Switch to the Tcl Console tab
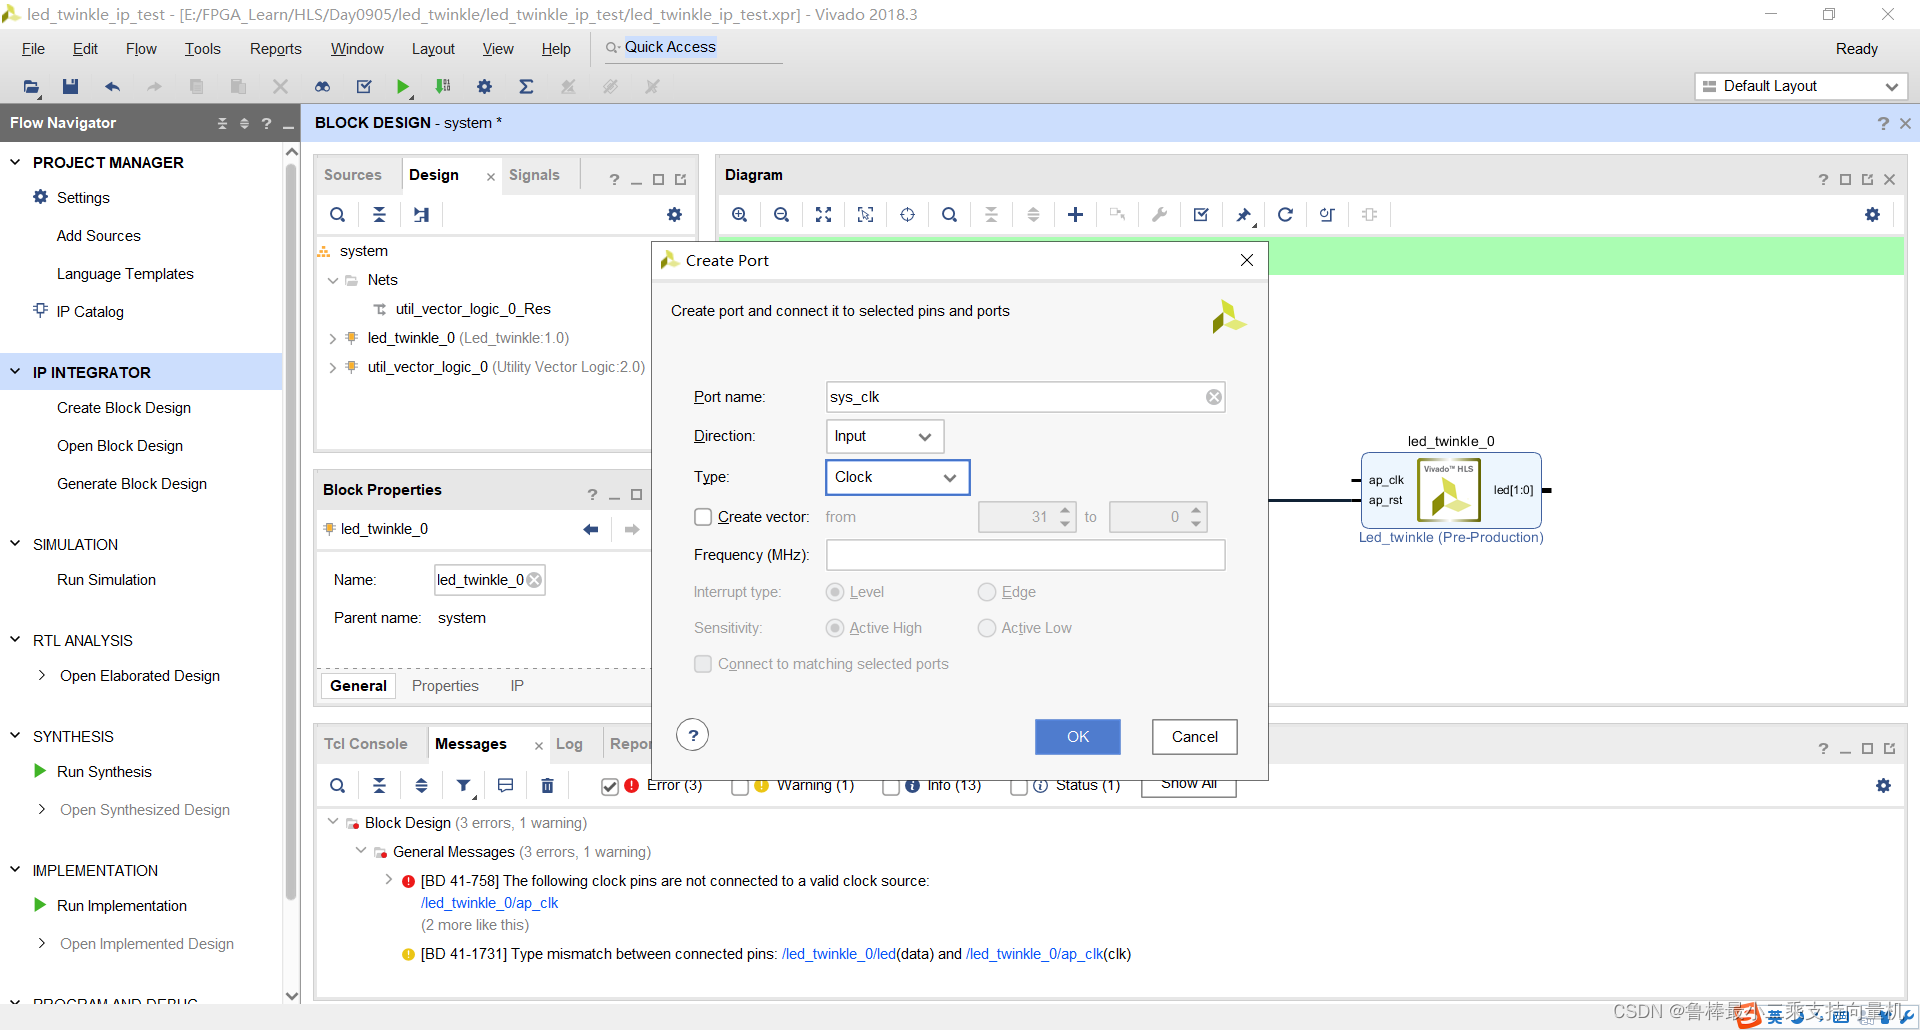Viewport: 1920px width, 1030px height. (366, 744)
